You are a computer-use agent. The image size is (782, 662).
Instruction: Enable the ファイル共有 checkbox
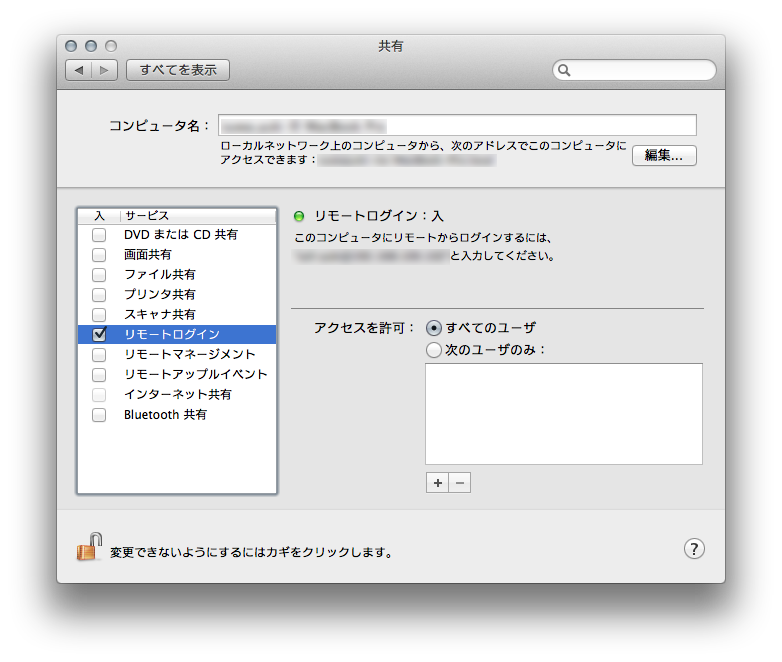(99, 275)
